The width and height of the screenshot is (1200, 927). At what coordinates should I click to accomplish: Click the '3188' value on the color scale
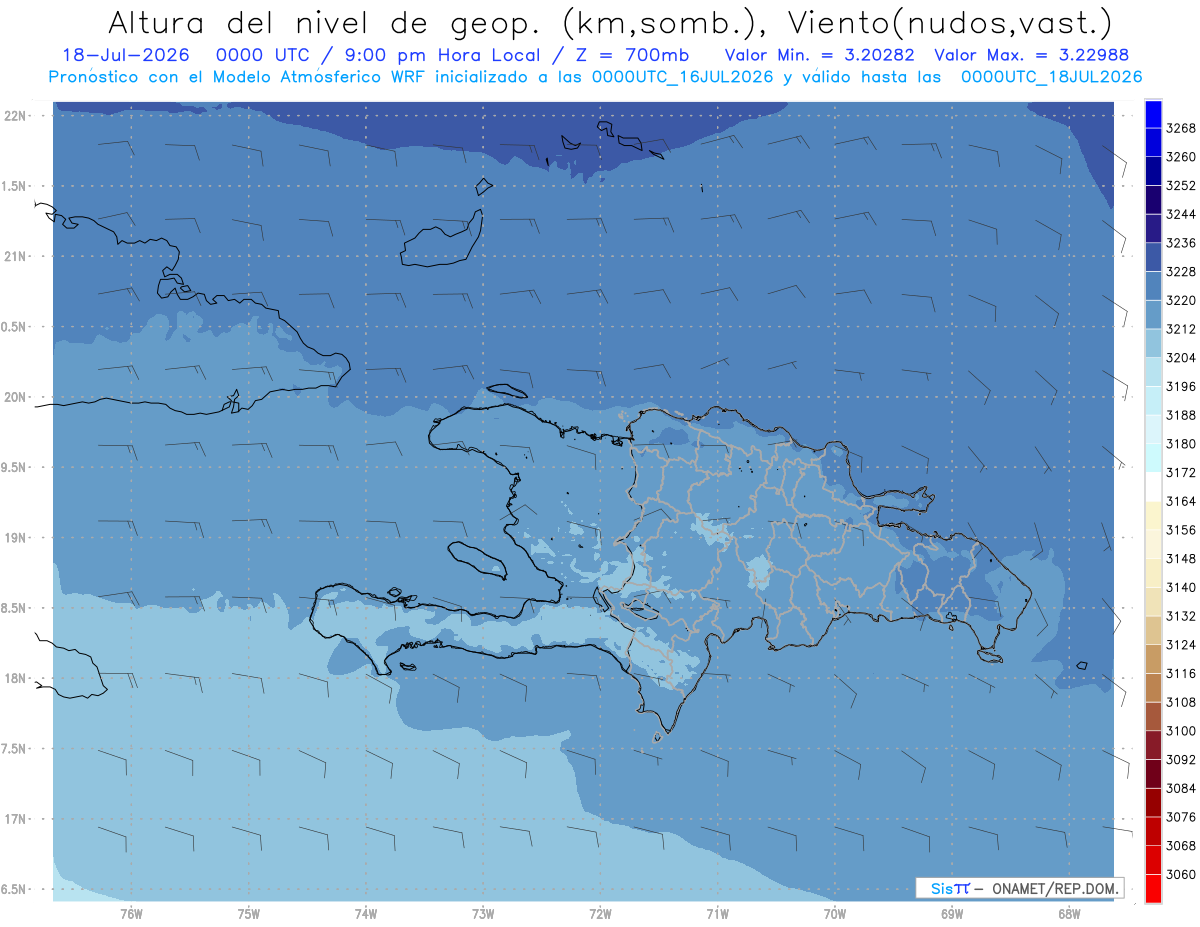(x=1180, y=415)
